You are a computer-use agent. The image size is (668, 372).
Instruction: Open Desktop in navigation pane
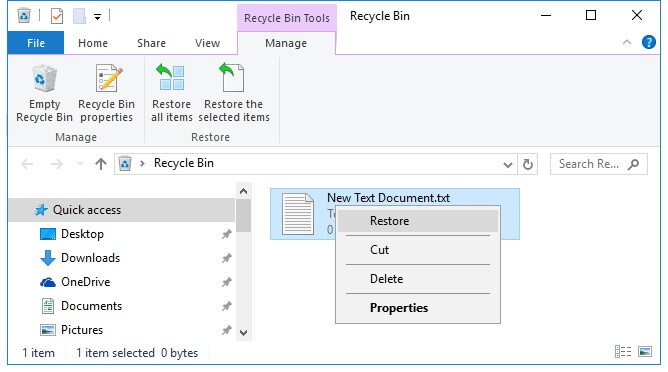coord(82,234)
